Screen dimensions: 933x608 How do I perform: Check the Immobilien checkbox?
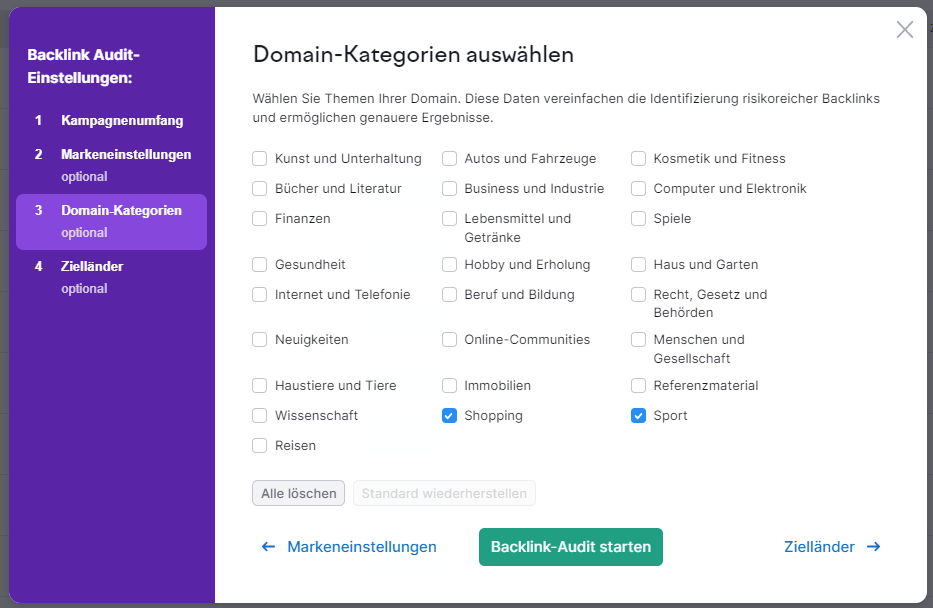(449, 385)
